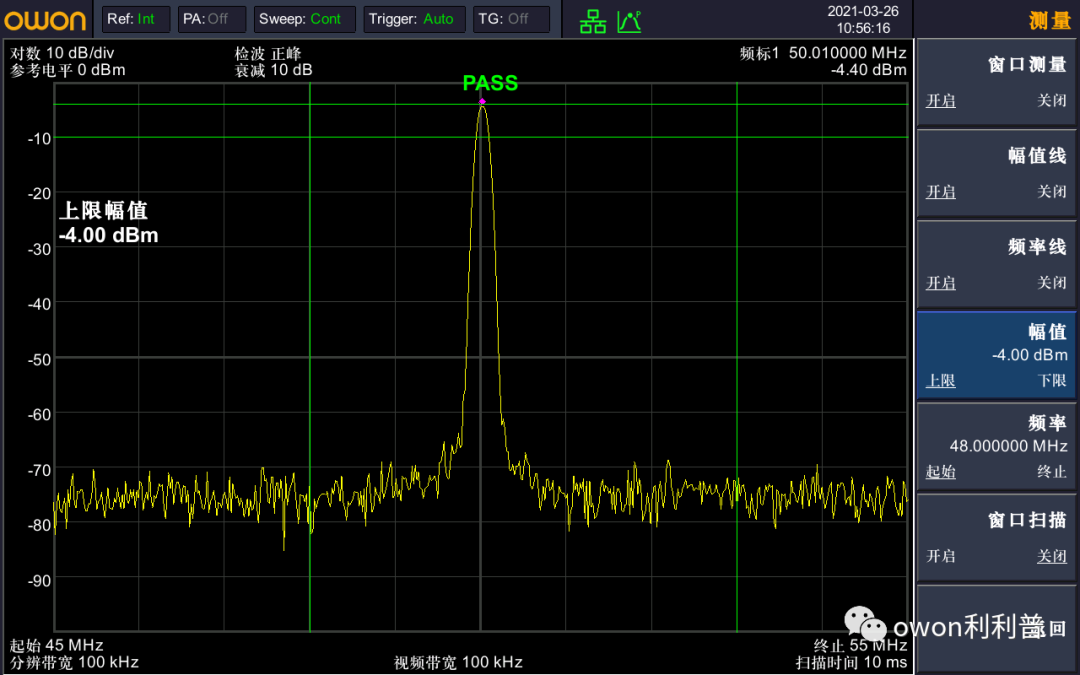Click the green PASS indicator
The height and width of the screenshot is (675, 1080).
click(x=490, y=83)
